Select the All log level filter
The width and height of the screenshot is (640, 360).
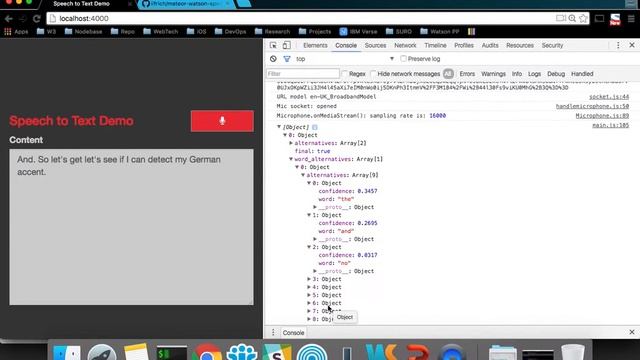[448, 74]
